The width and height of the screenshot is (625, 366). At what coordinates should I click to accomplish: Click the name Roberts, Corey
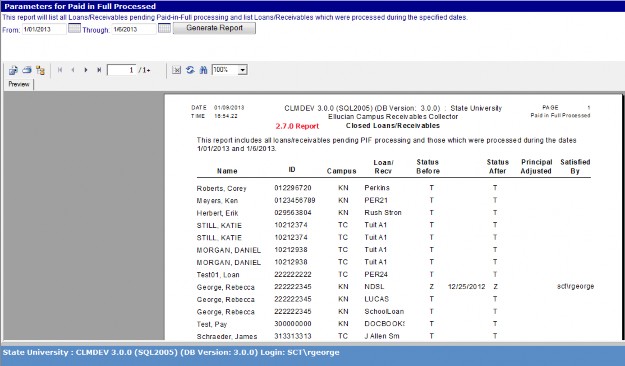[x=222, y=189]
